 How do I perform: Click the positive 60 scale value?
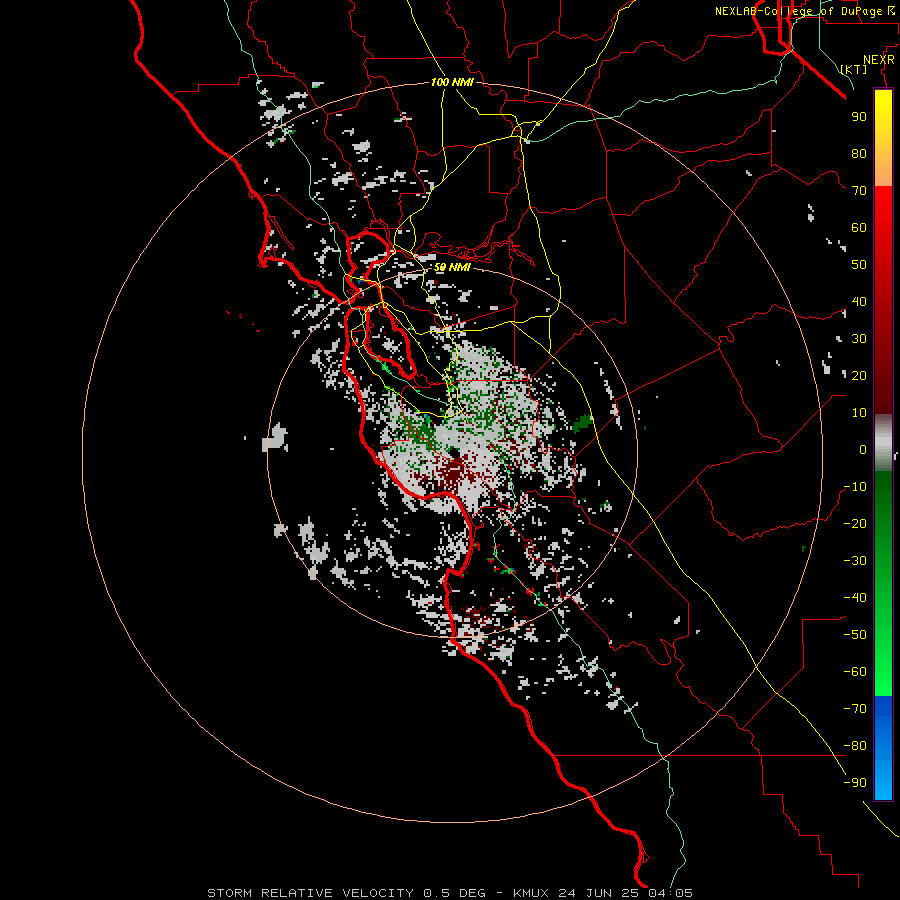point(859,227)
